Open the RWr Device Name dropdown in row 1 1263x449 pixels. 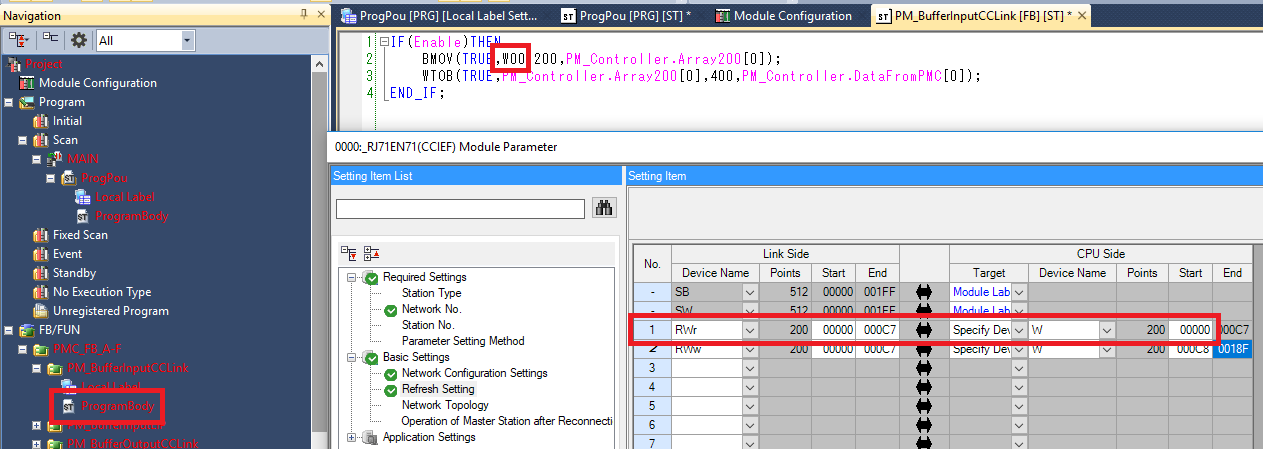point(749,330)
